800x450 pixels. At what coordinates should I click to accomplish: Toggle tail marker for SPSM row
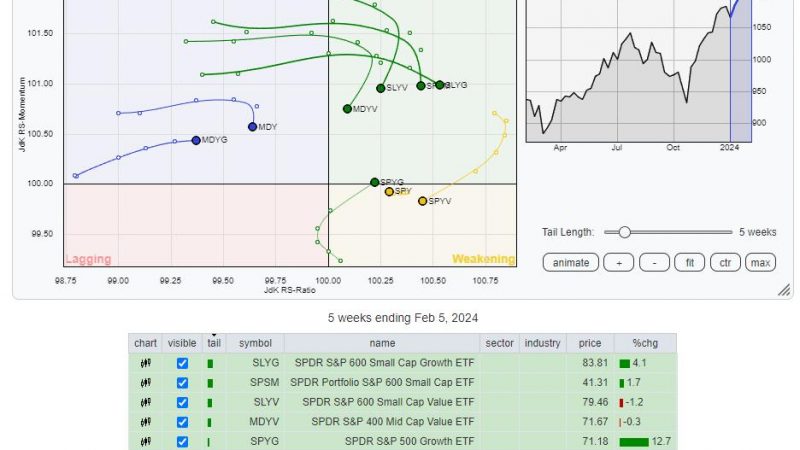(x=210, y=383)
